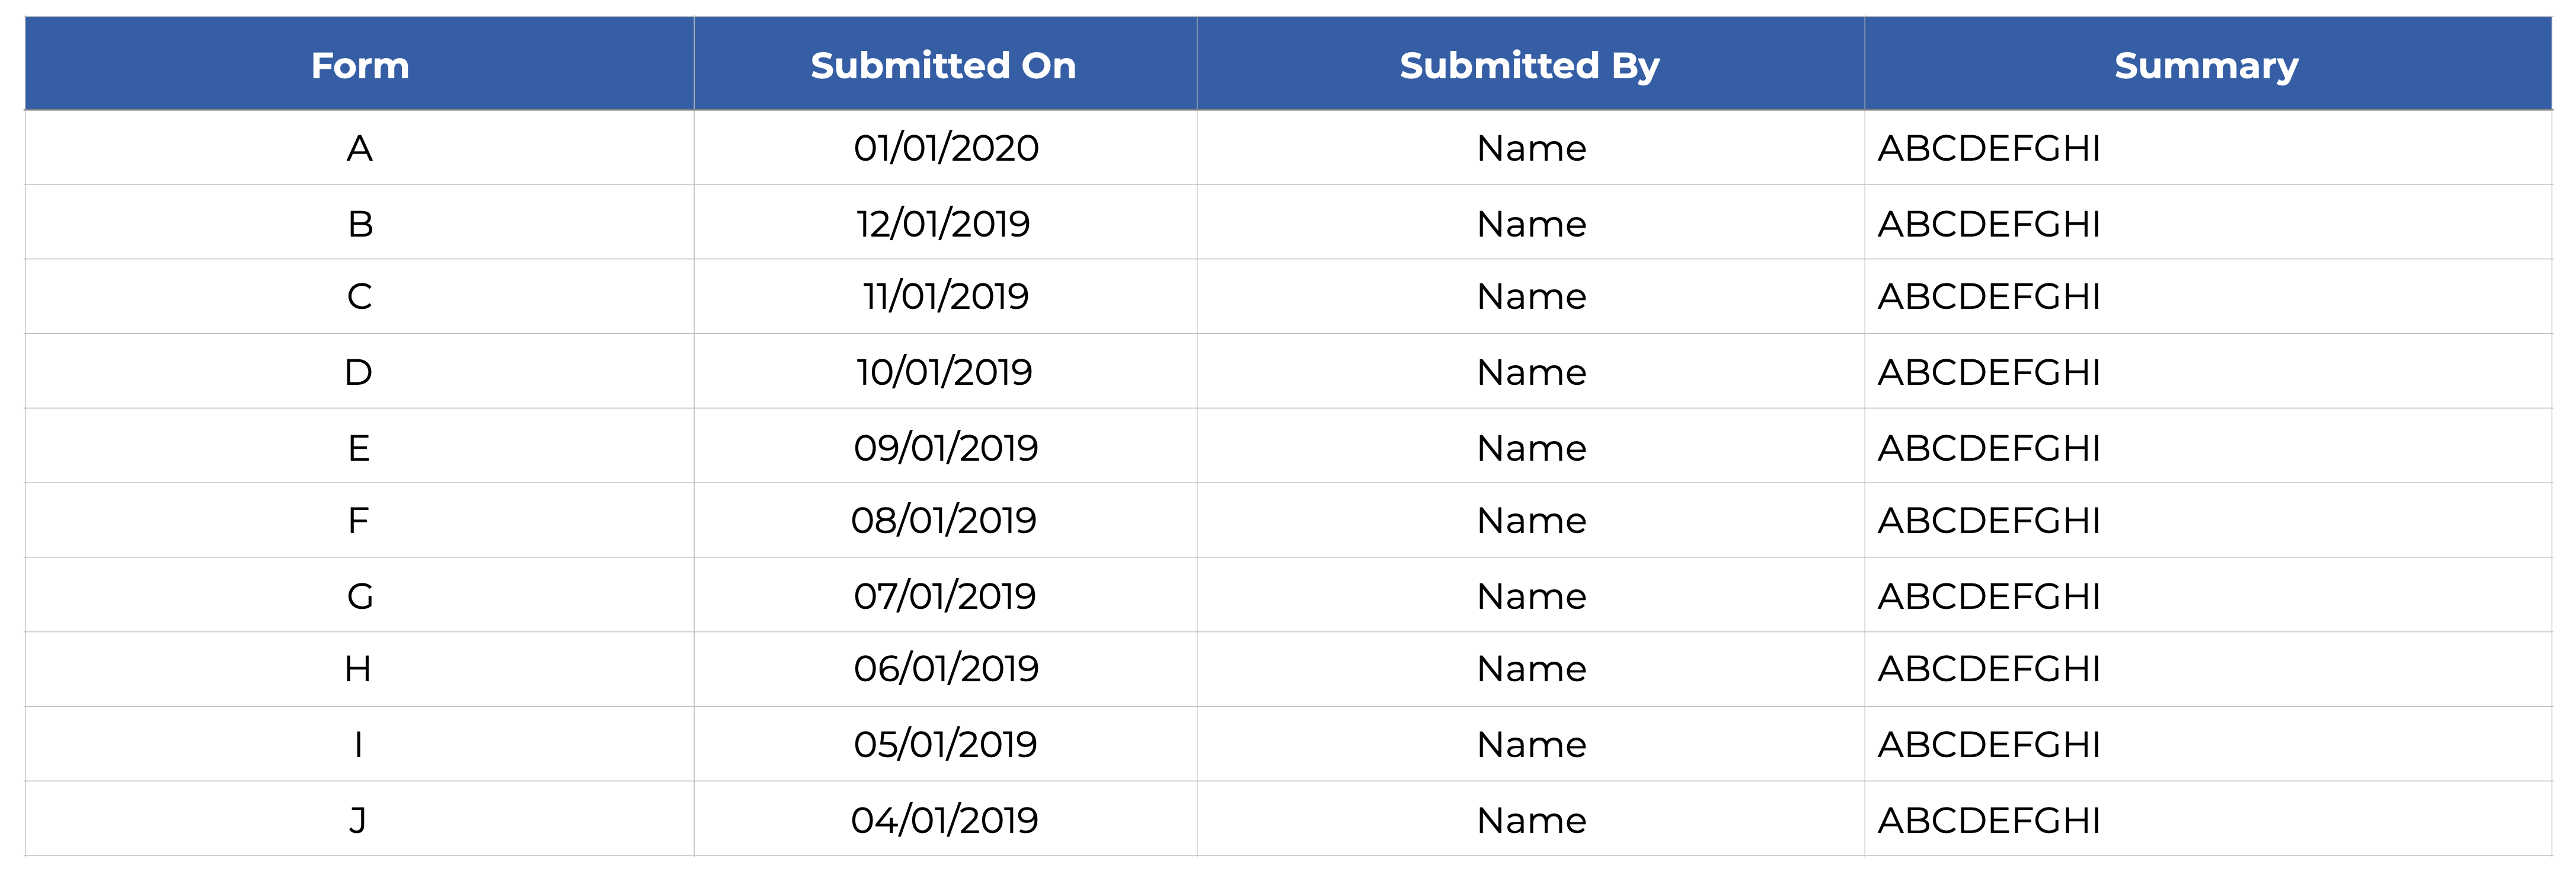
Task: Click the Submitted By column header
Action: [x=1529, y=66]
